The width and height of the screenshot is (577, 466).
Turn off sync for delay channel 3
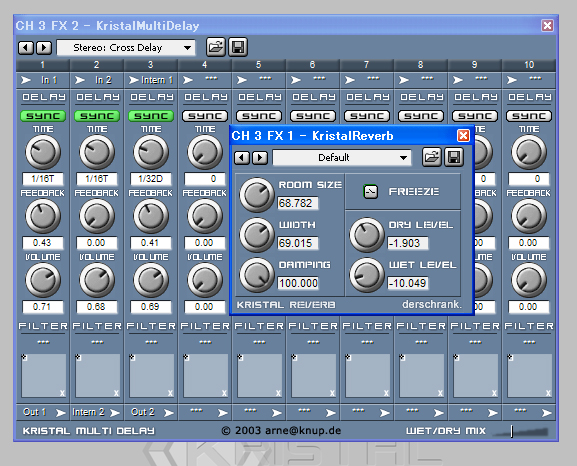[x=151, y=116]
